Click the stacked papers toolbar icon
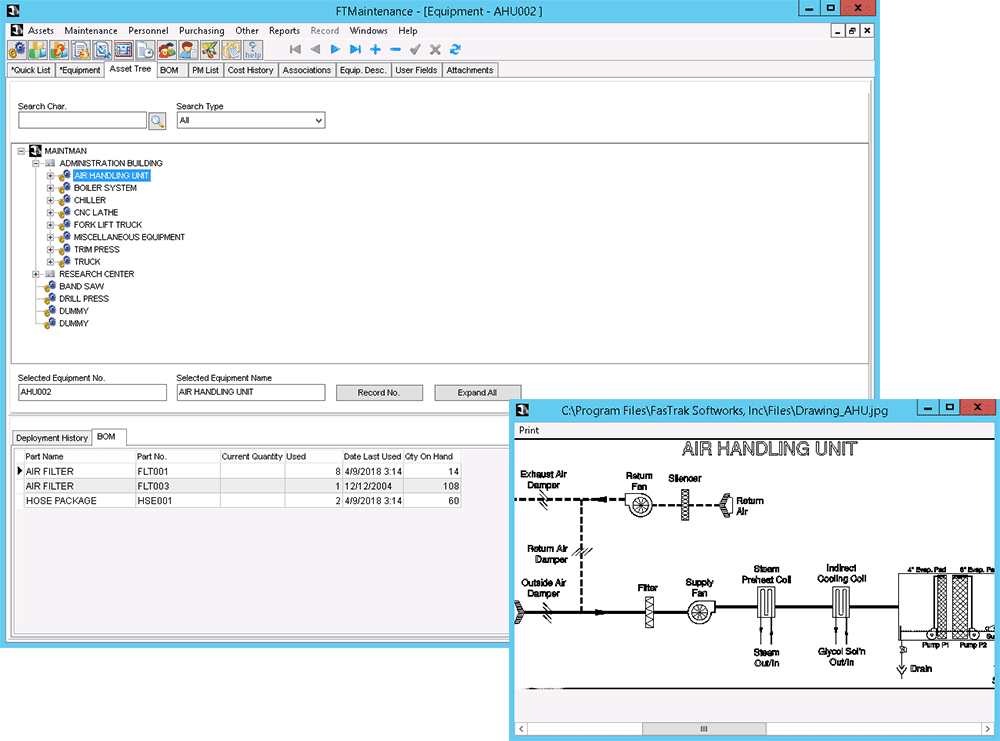 click(232, 50)
